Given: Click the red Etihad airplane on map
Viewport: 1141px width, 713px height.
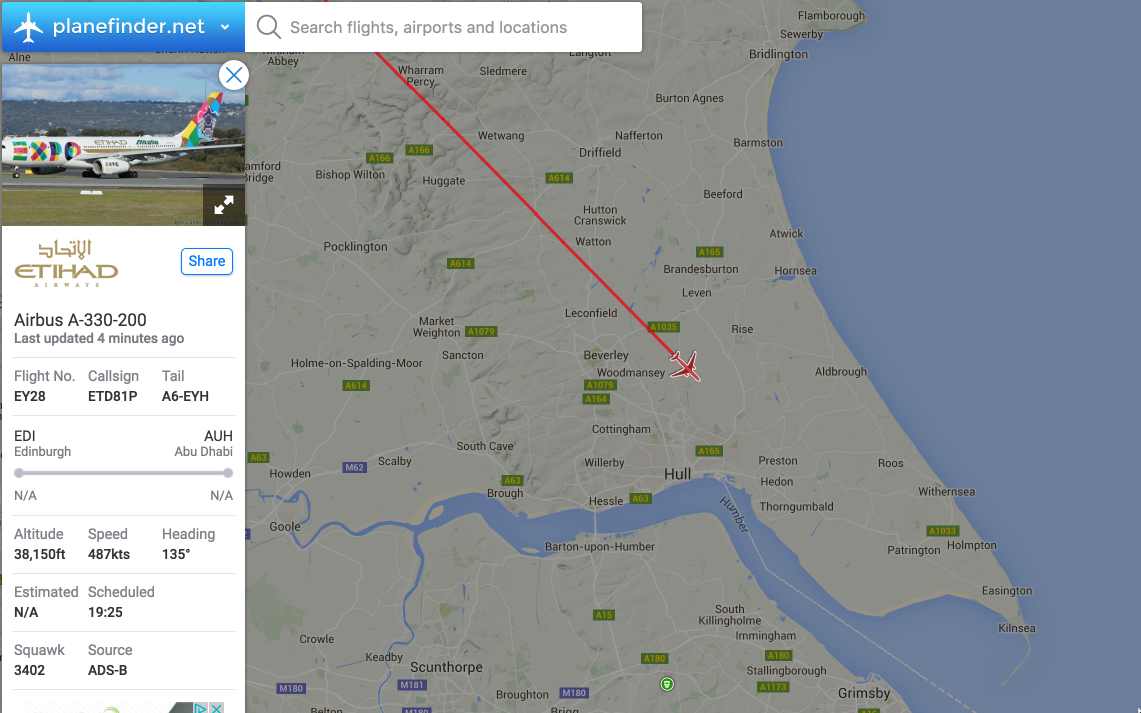Looking at the screenshot, I should 686,365.
